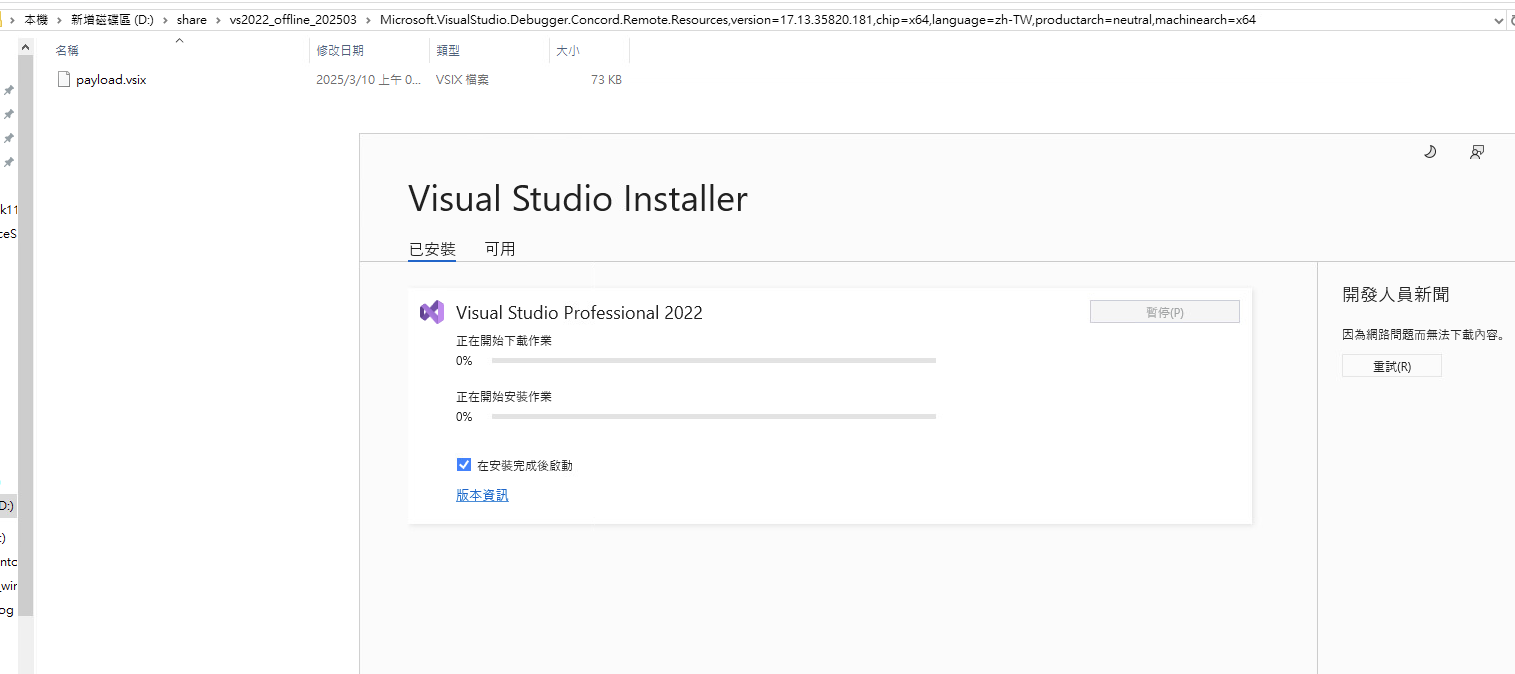
Task: Click the 73 KB size cell
Action: pos(606,80)
